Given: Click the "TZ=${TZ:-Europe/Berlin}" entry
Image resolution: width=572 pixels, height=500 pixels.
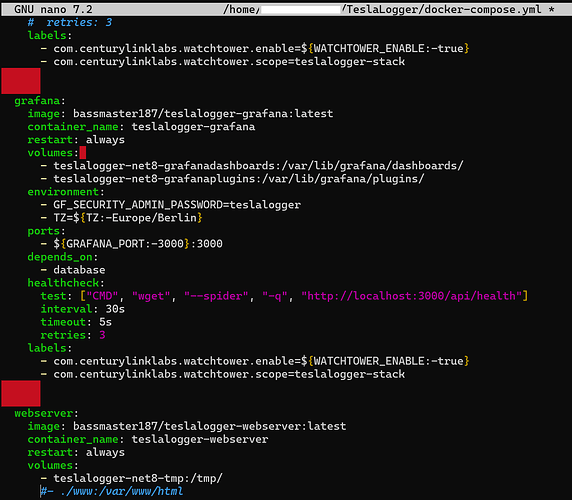Looking at the screenshot, I should tap(128, 218).
